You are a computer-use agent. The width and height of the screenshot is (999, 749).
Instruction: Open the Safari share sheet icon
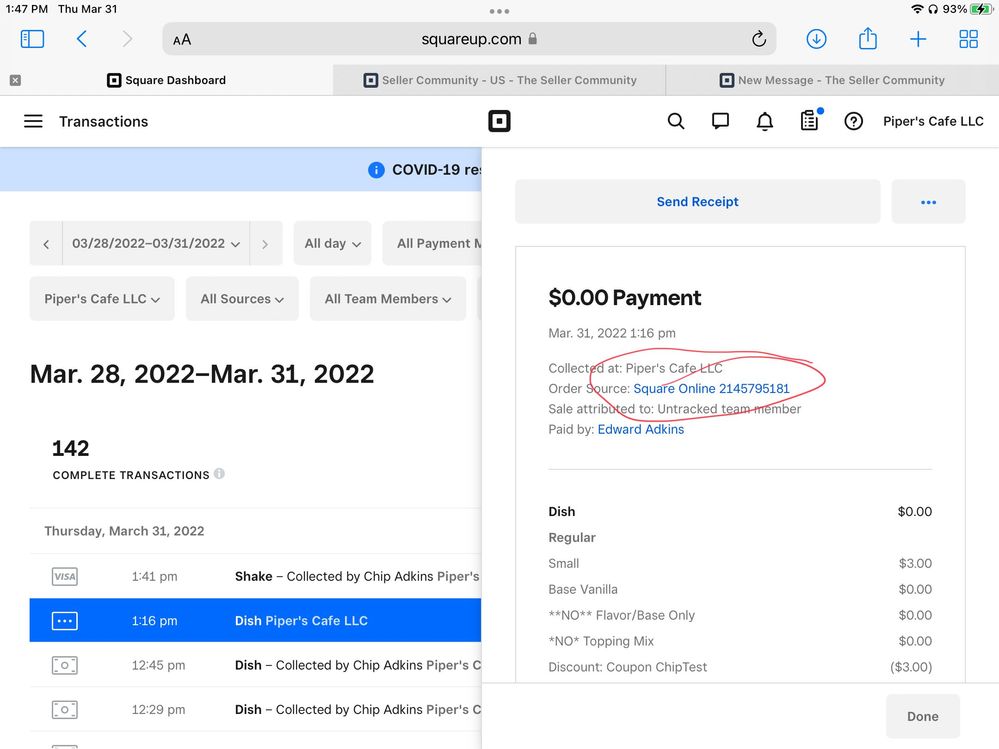[x=867, y=38]
